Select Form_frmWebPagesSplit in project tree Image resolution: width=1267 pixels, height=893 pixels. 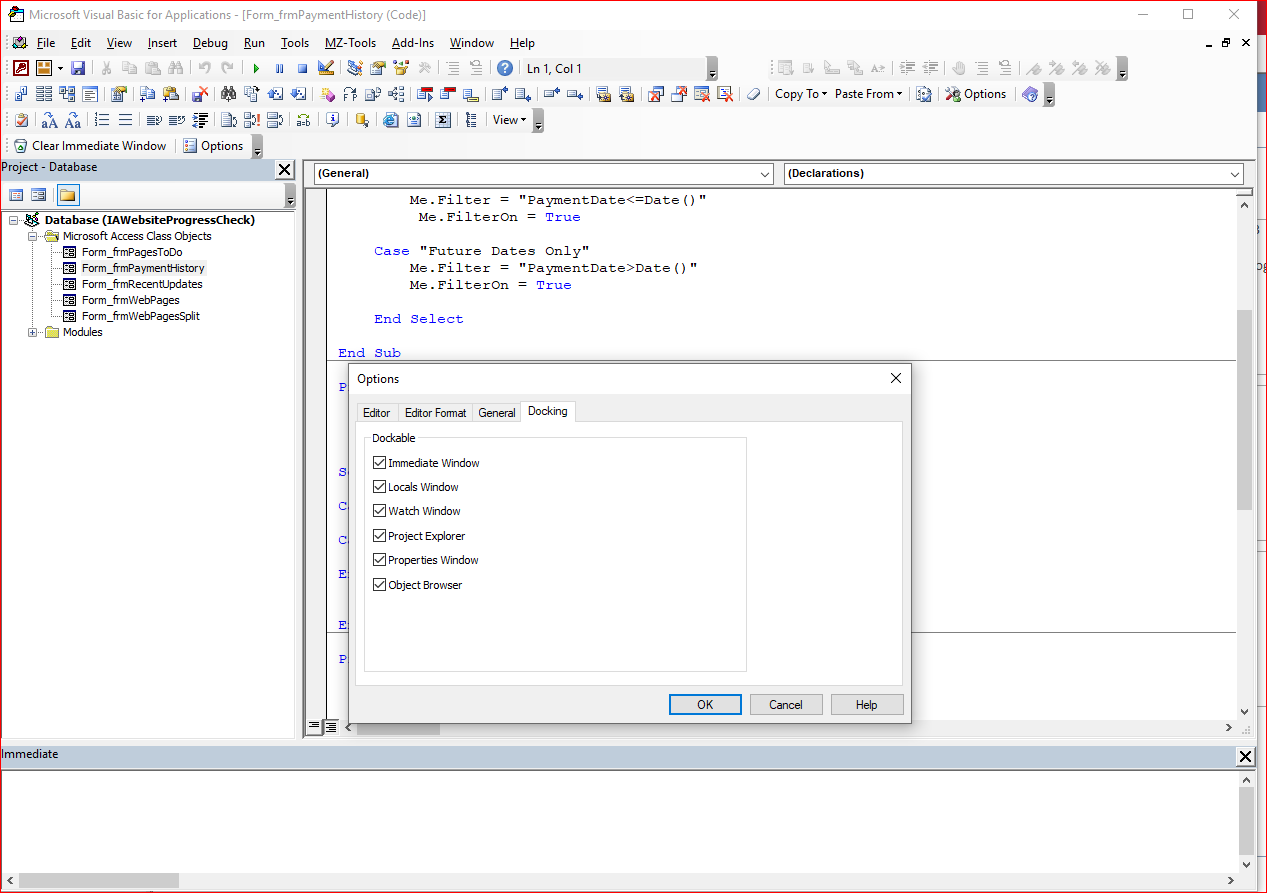[x=140, y=316]
